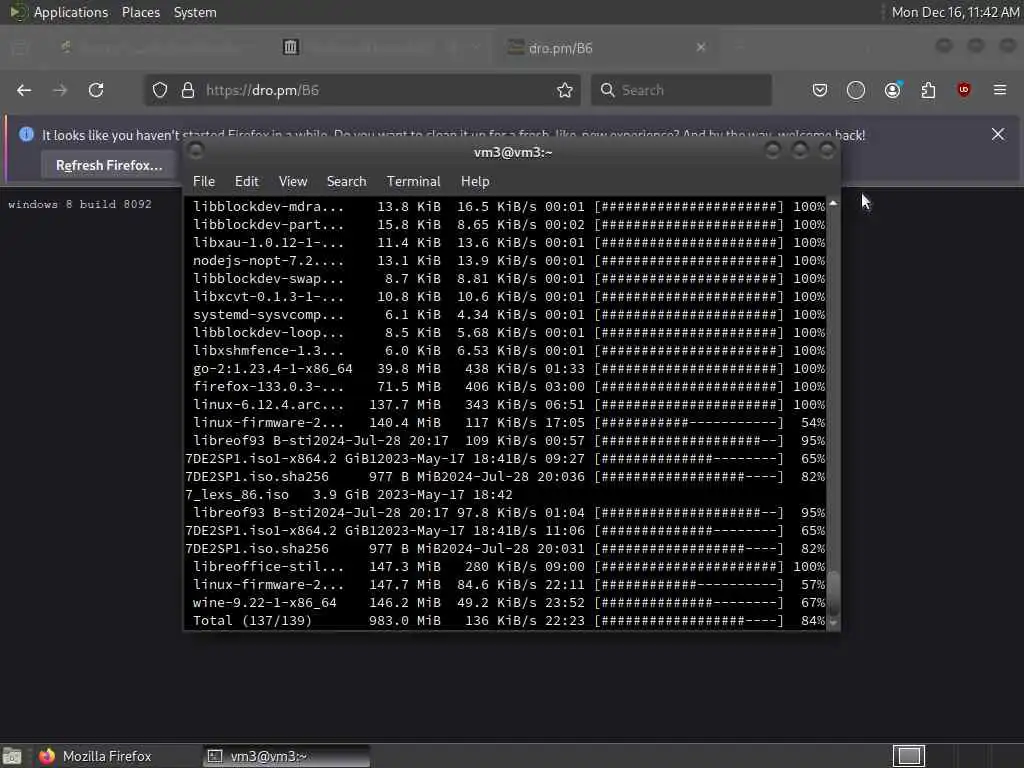The height and width of the screenshot is (768, 1024).
Task: Click terminal scrollbar up arrow
Action: pyautogui.click(x=833, y=204)
